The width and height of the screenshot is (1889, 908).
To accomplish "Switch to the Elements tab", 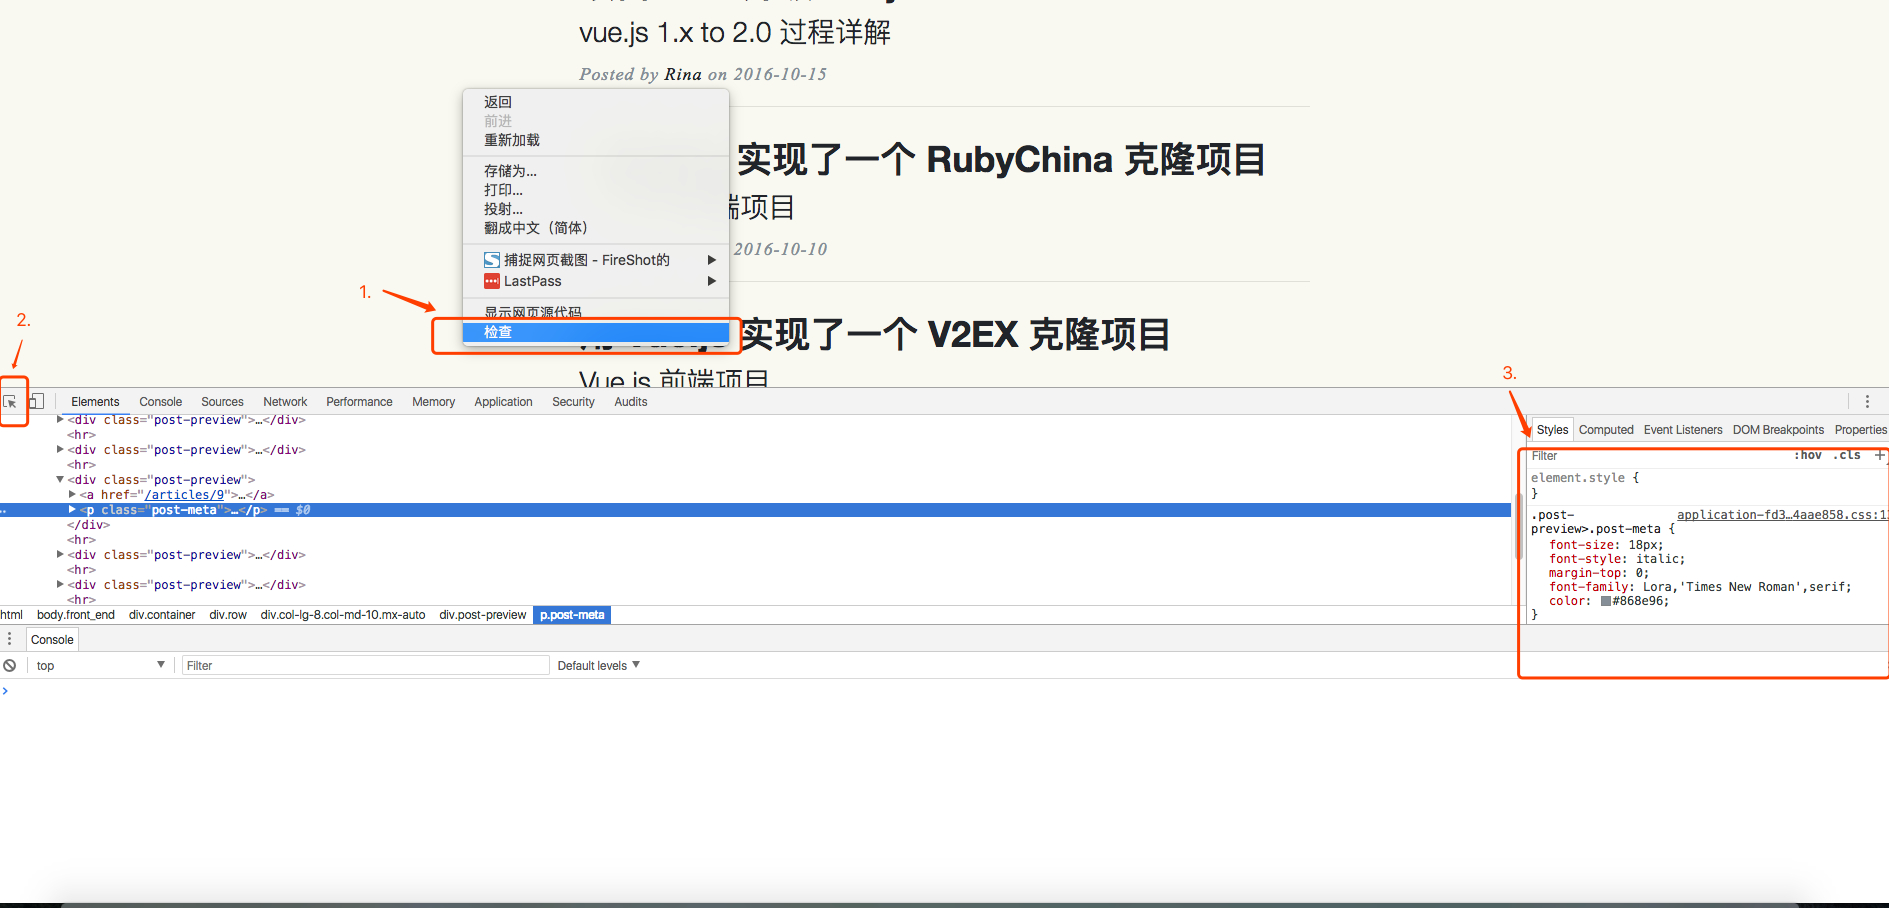I will coord(95,402).
